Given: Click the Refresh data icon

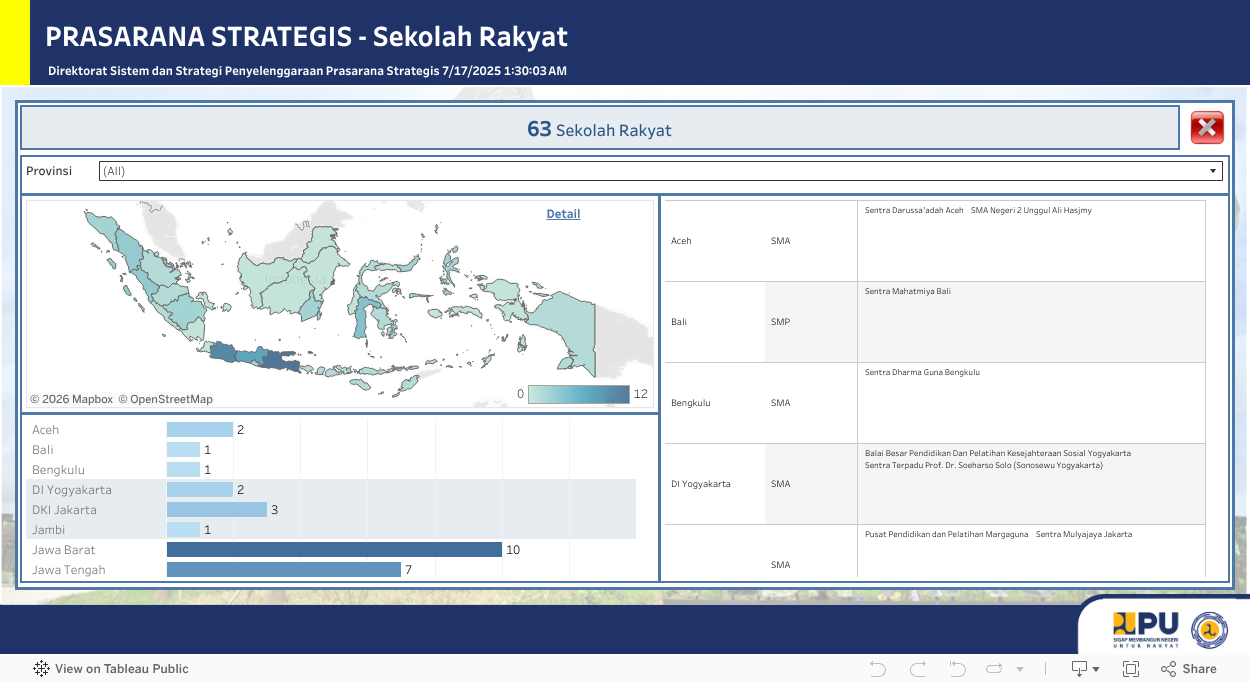Looking at the screenshot, I should tap(994, 669).
